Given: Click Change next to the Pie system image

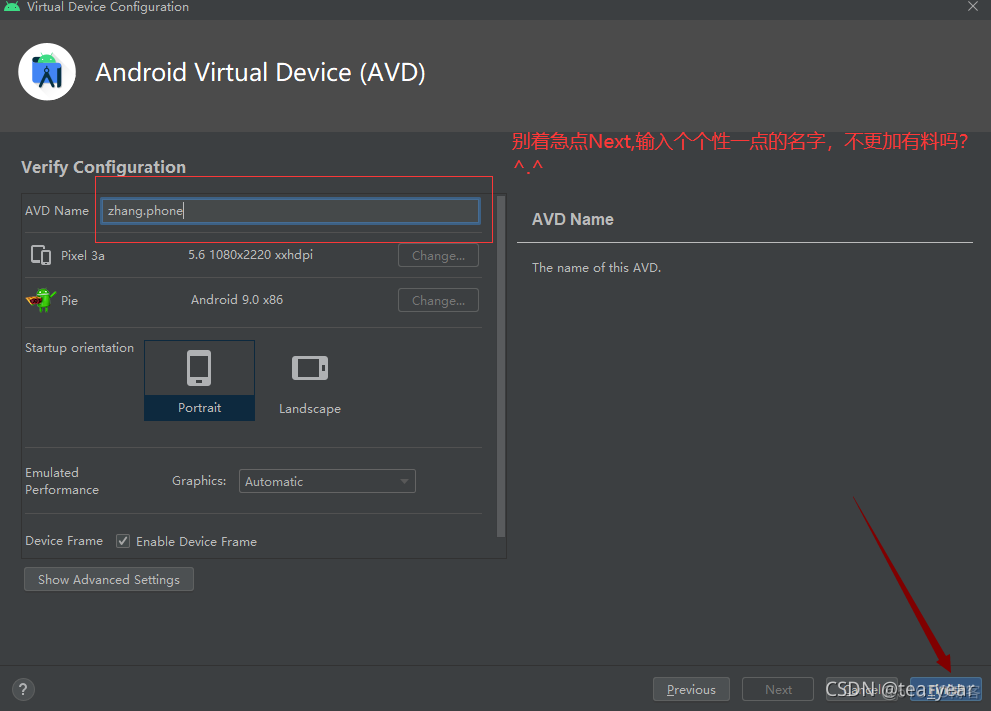Looking at the screenshot, I should point(438,300).
